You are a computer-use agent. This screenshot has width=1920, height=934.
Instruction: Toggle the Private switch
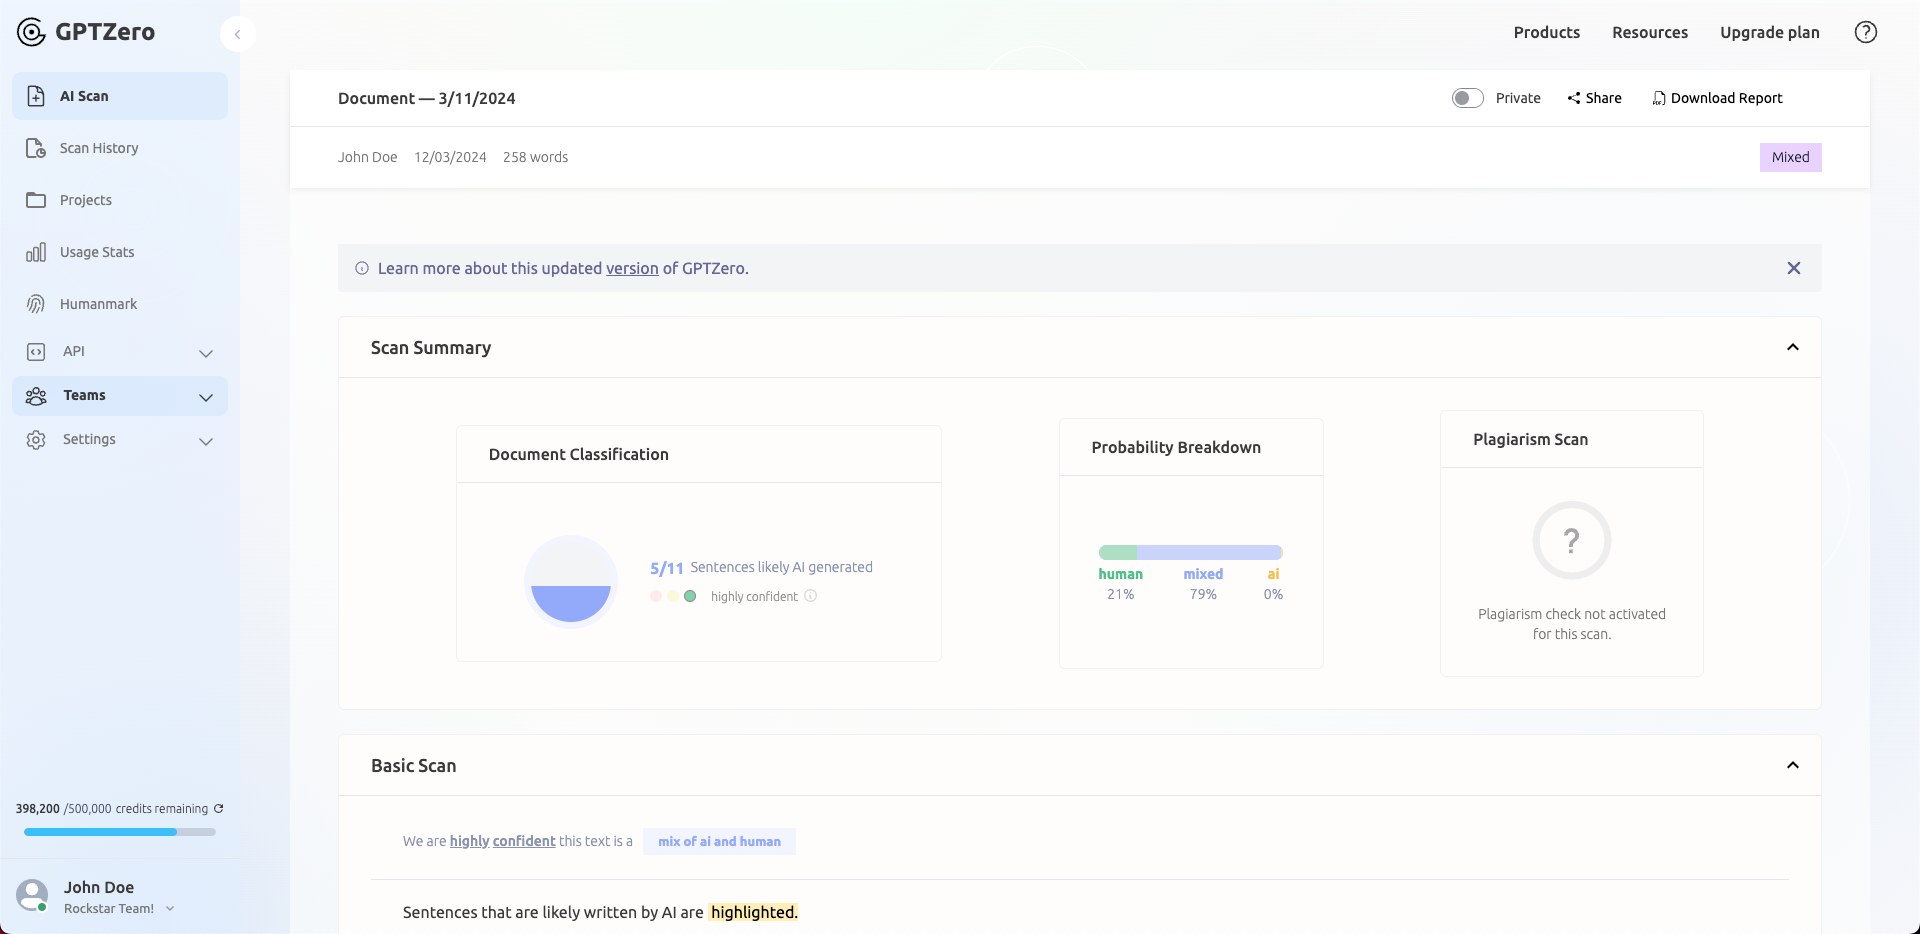(x=1468, y=98)
